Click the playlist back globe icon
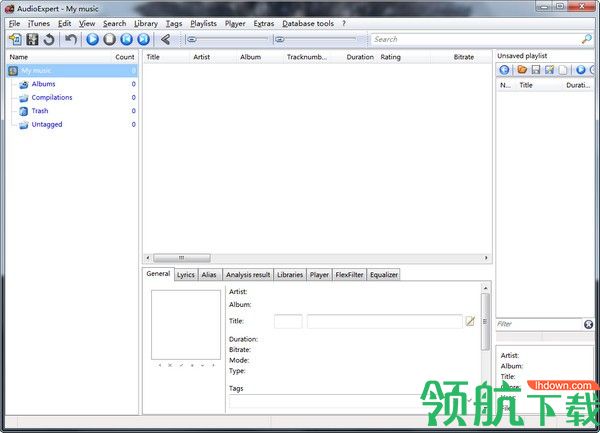600x433 pixels. point(504,70)
